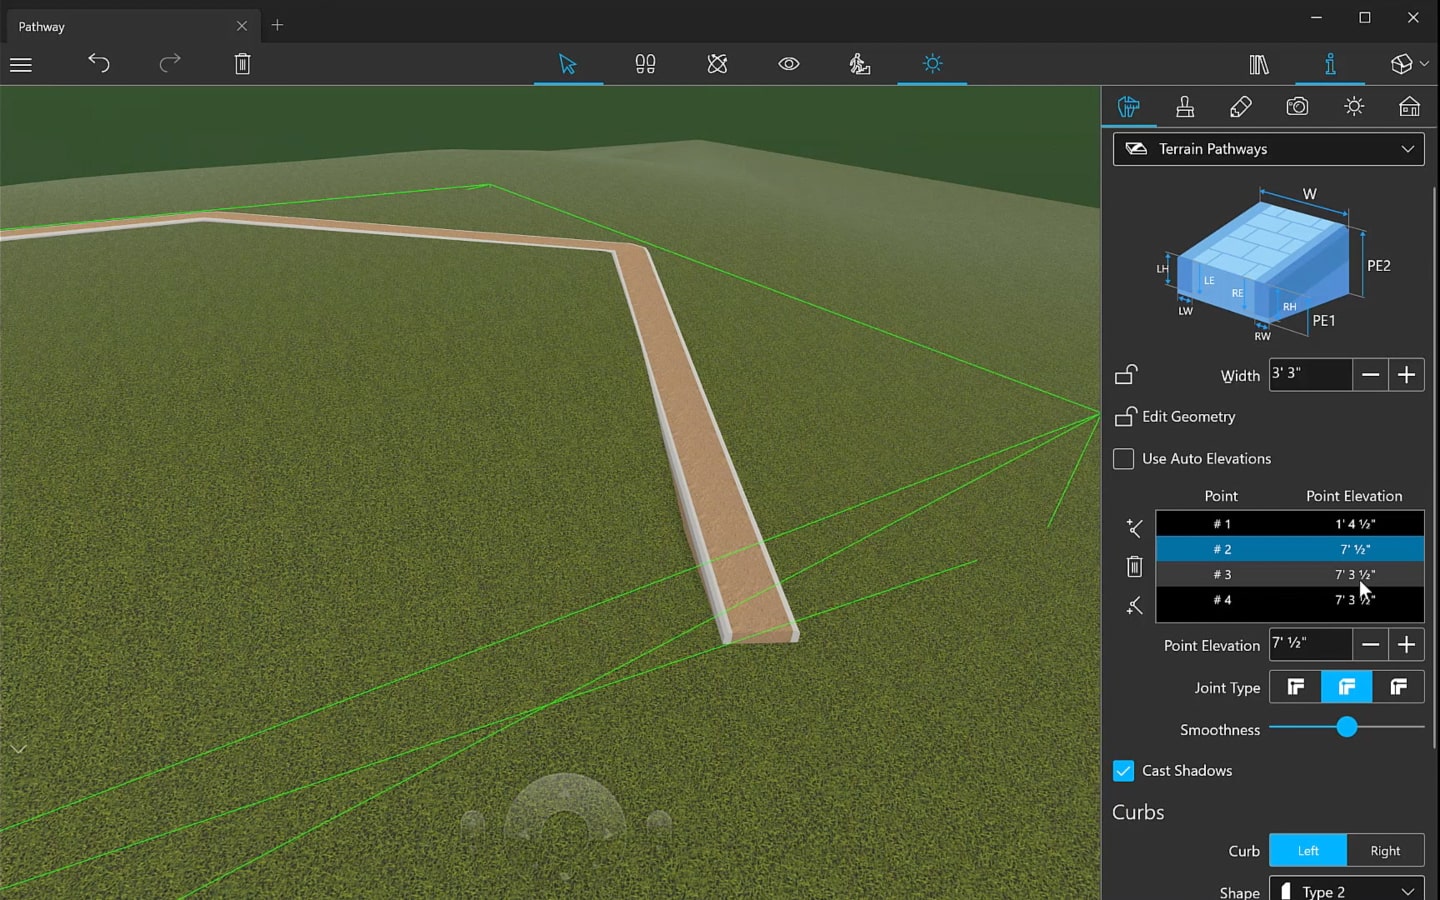Expand the Terrain Pathways dropdown
The image size is (1440, 900).
click(x=1268, y=149)
